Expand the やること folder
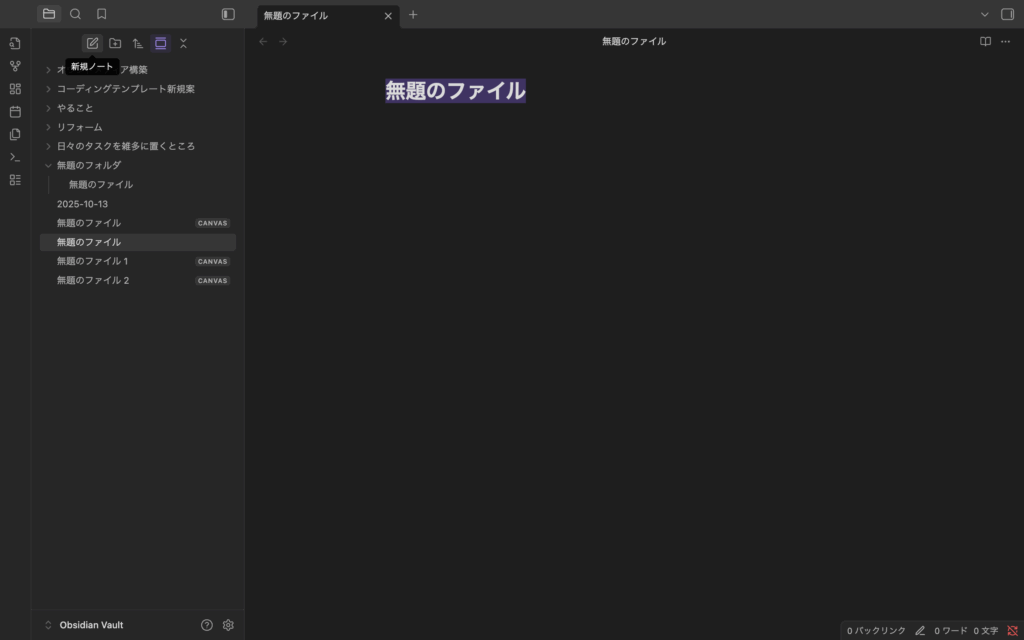 pyautogui.click(x=48, y=108)
